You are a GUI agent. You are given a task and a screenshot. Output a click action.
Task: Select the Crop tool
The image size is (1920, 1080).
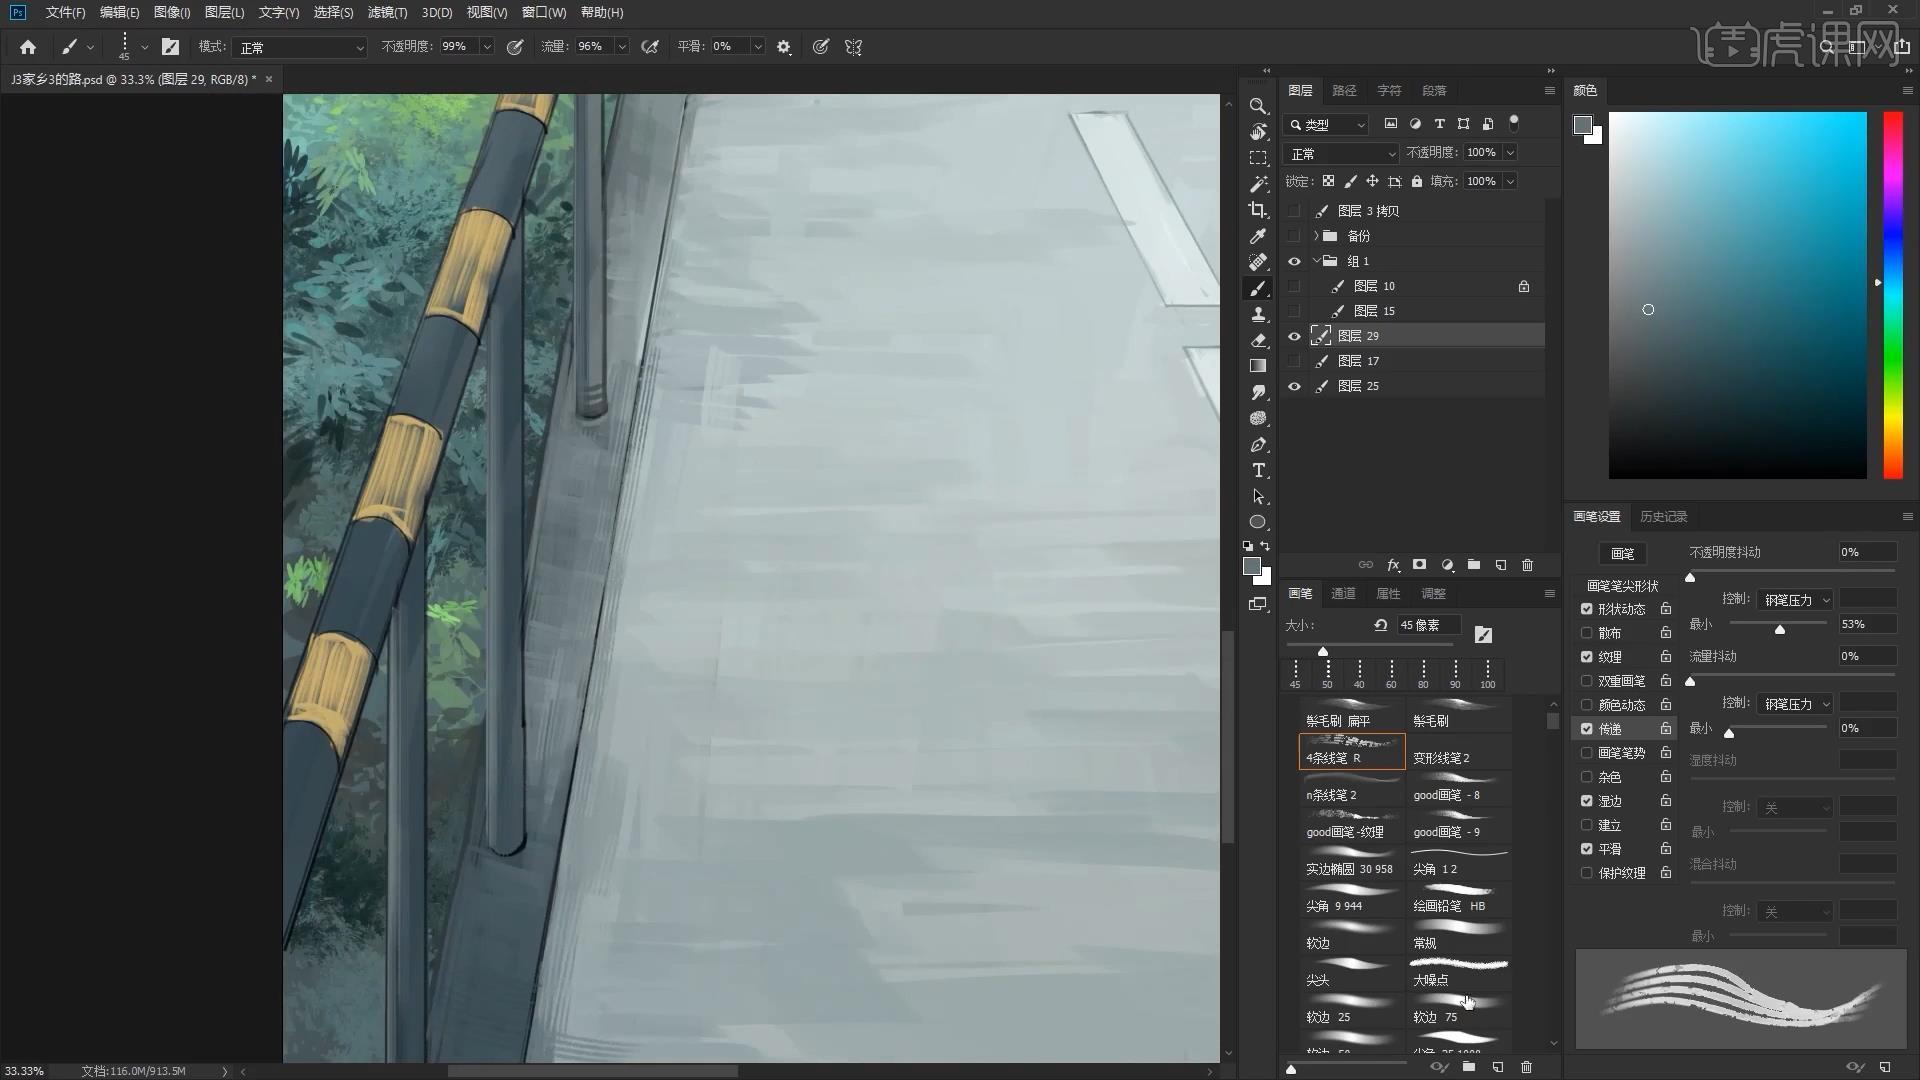pyautogui.click(x=1258, y=210)
